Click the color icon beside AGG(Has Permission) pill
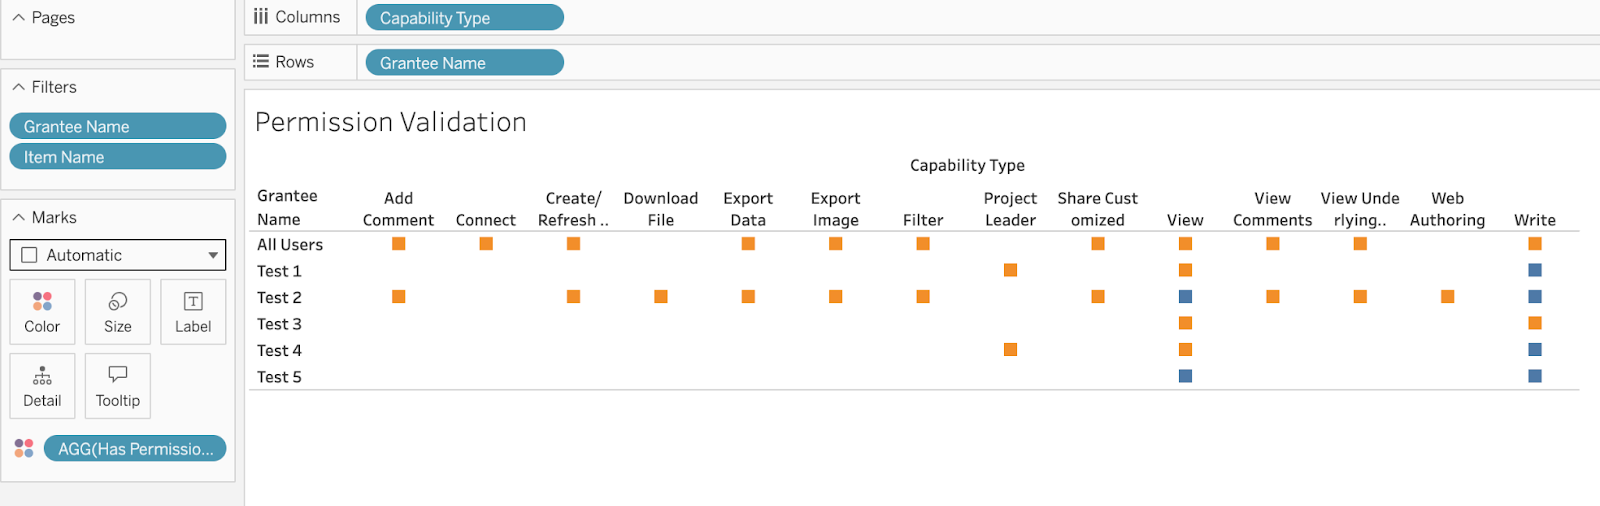Viewport: 1600px width, 506px height. point(24,448)
